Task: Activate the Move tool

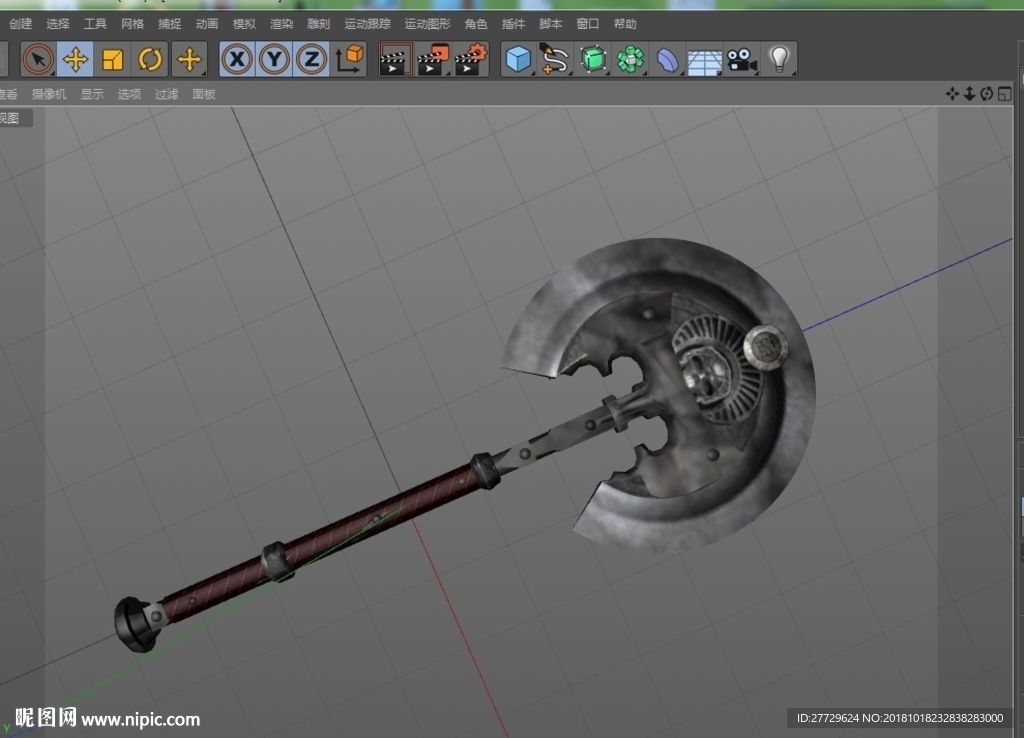Action: (x=75, y=59)
